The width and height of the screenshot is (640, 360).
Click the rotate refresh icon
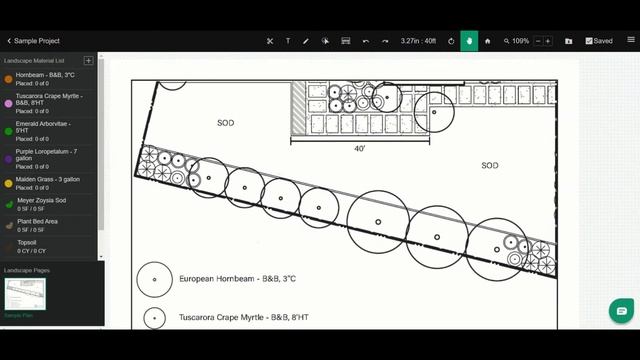click(451, 41)
